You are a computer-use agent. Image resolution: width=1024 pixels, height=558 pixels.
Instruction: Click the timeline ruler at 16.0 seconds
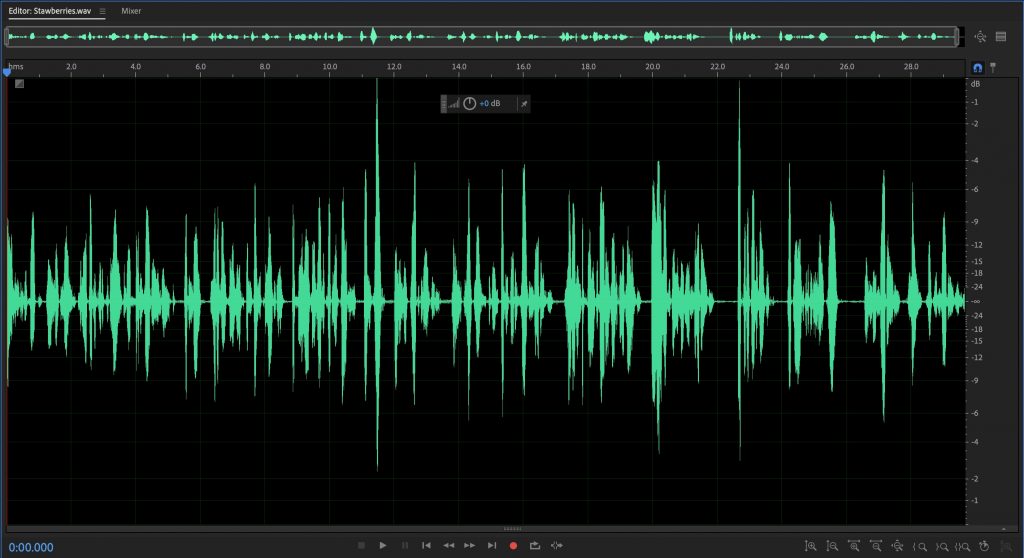click(x=523, y=68)
